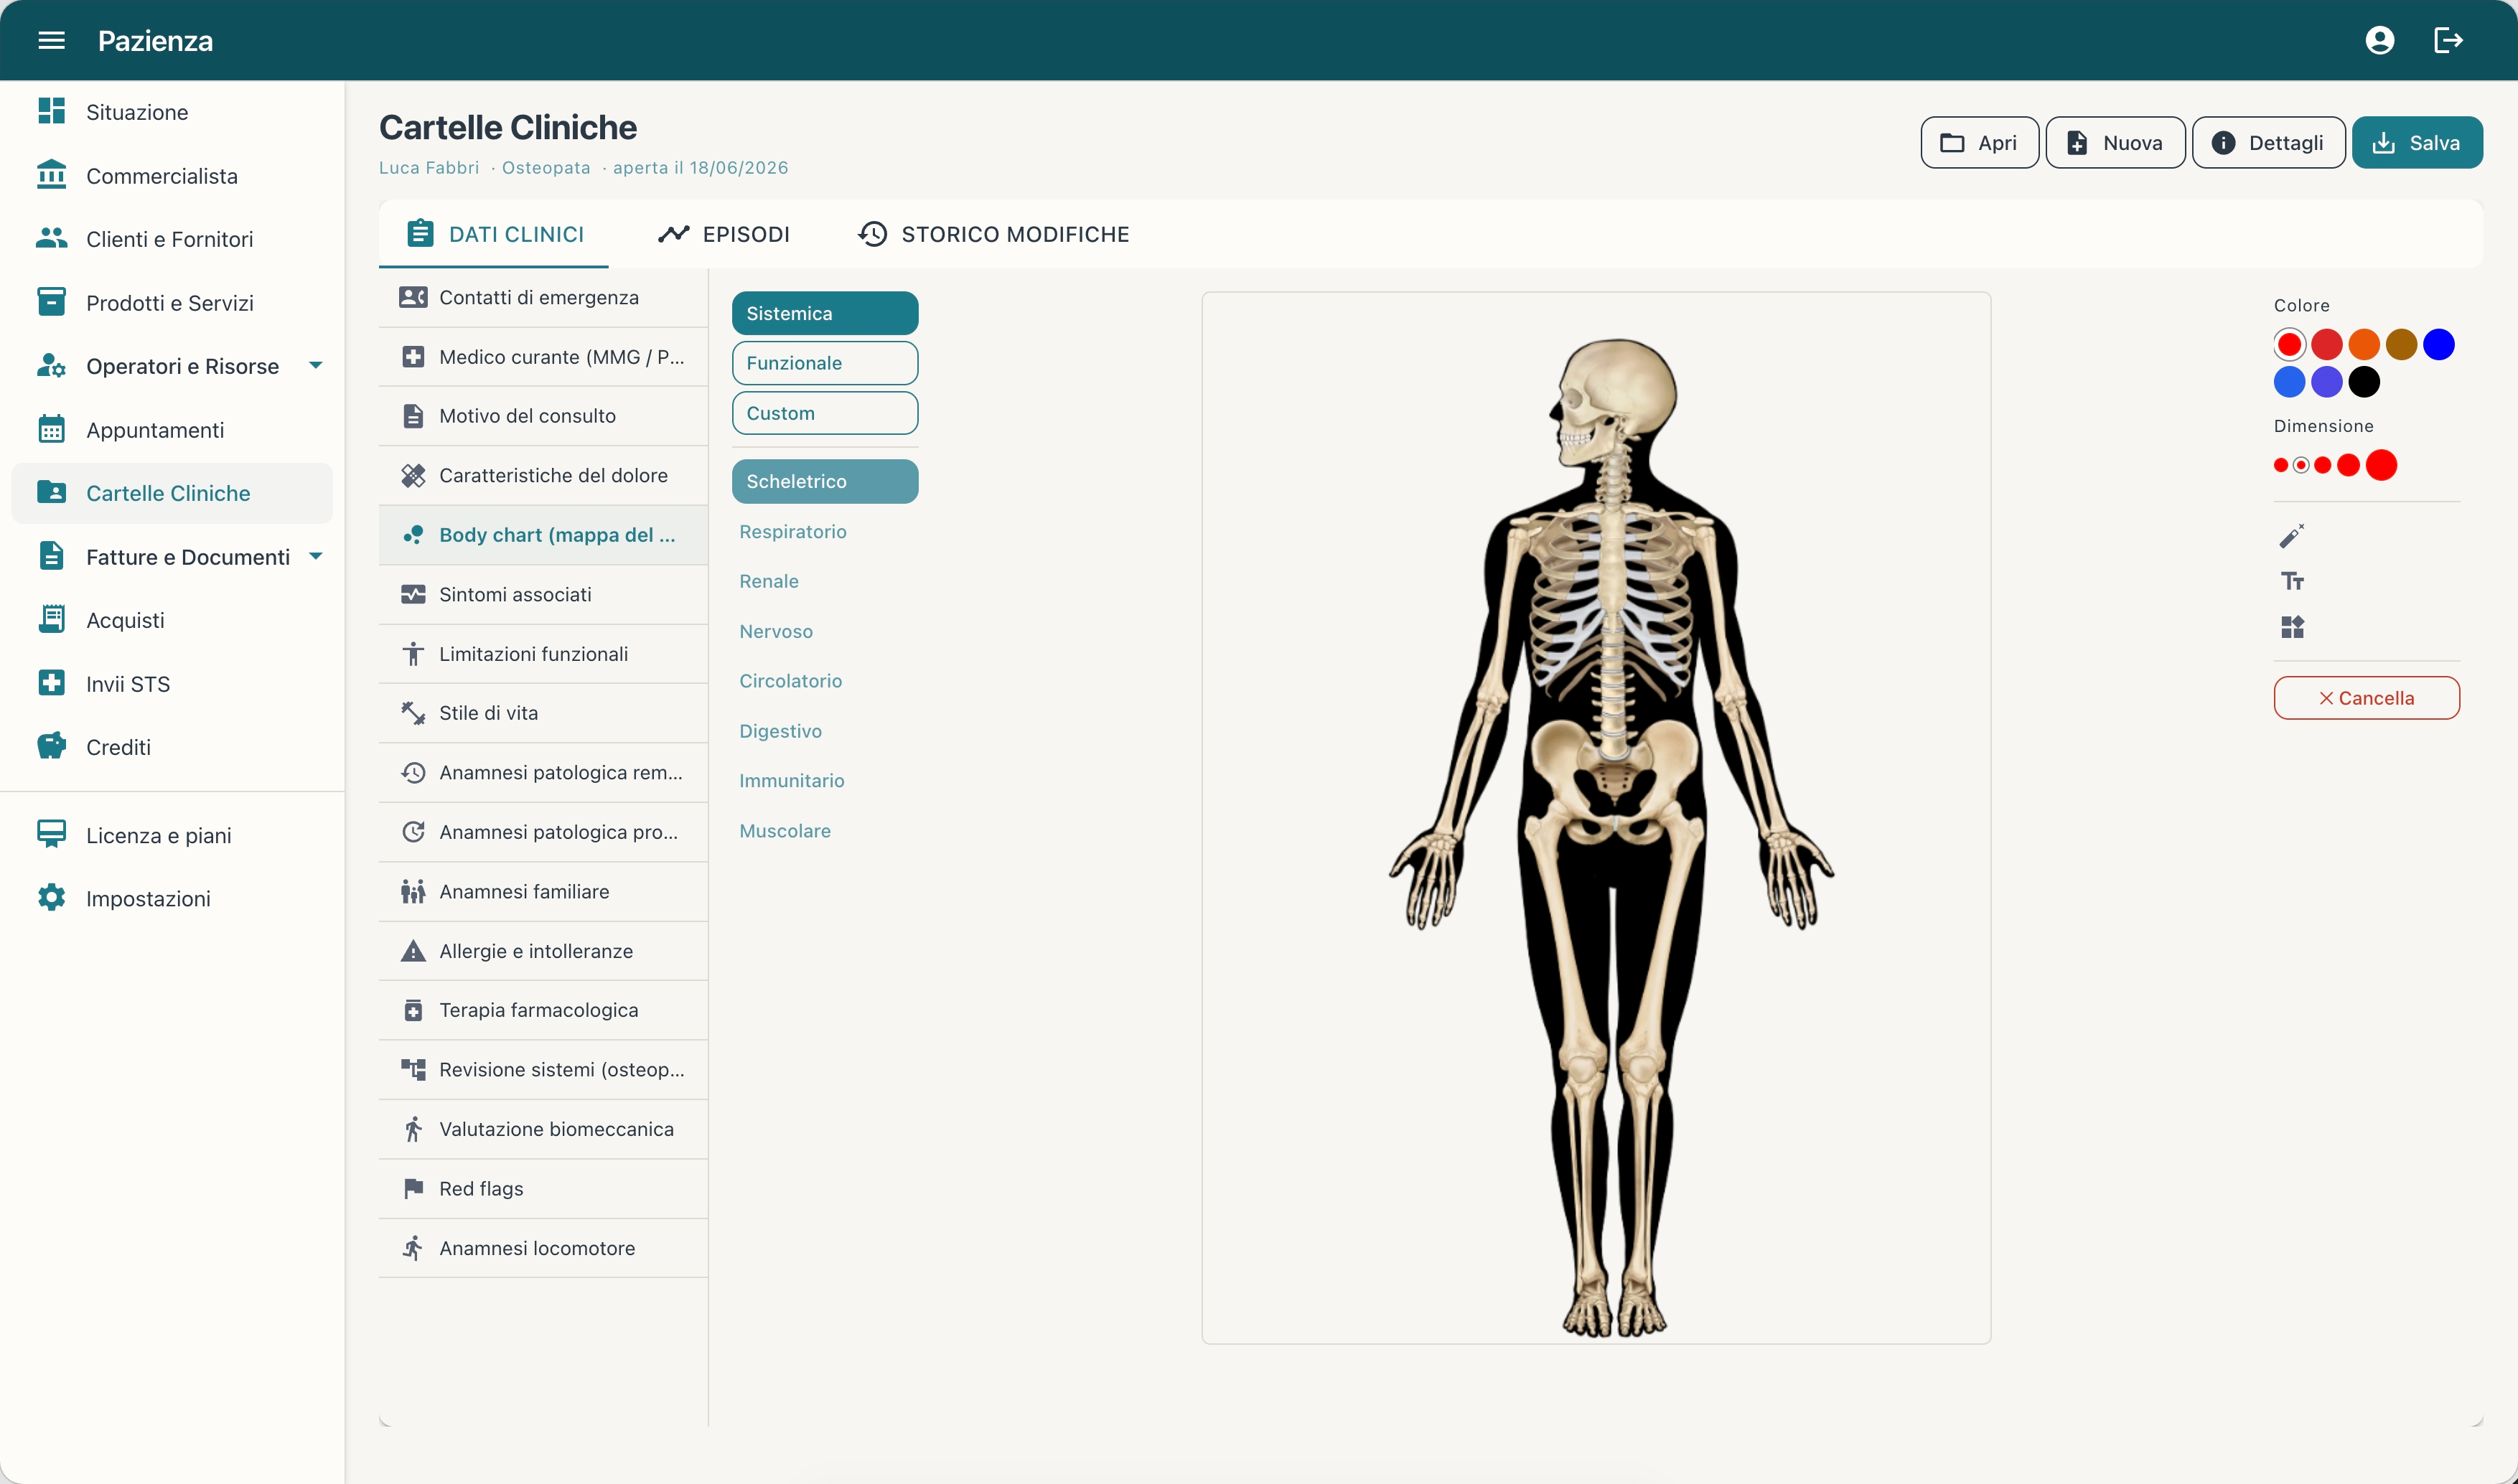2518x1484 pixels.
Task: Click the Nuova button
Action: pyautogui.click(x=2115, y=142)
